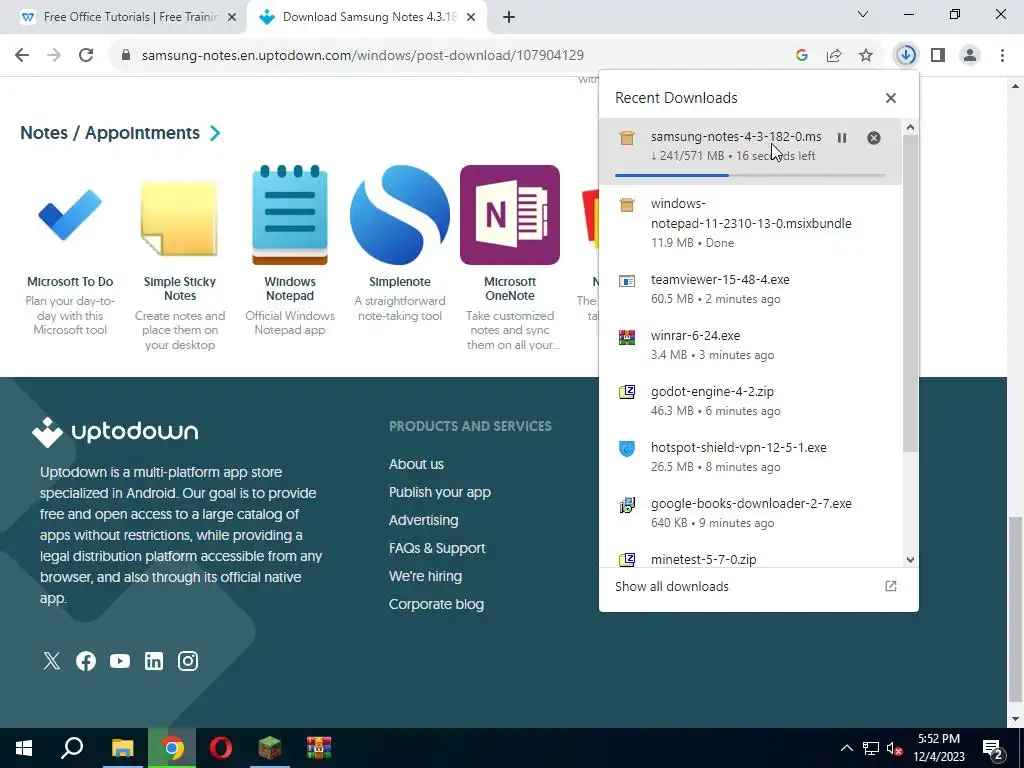1024x768 pixels.
Task: Open We're hiring link
Action: (x=425, y=577)
